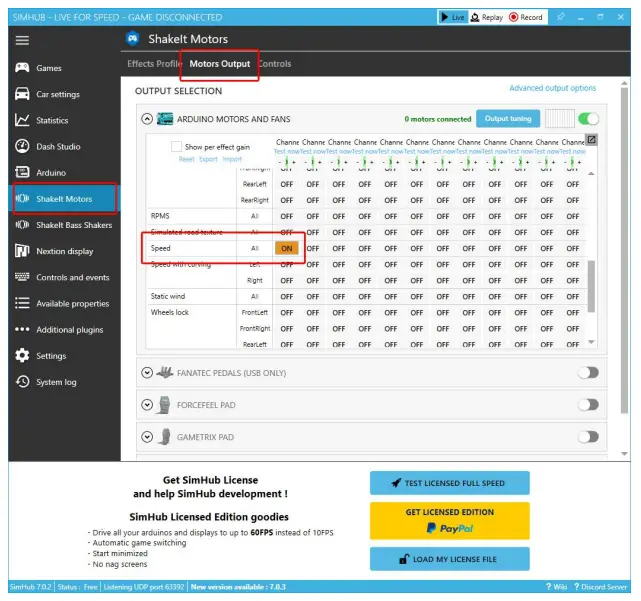Click the striped box beside Output tuning
The image size is (641, 601).
click(x=559, y=119)
